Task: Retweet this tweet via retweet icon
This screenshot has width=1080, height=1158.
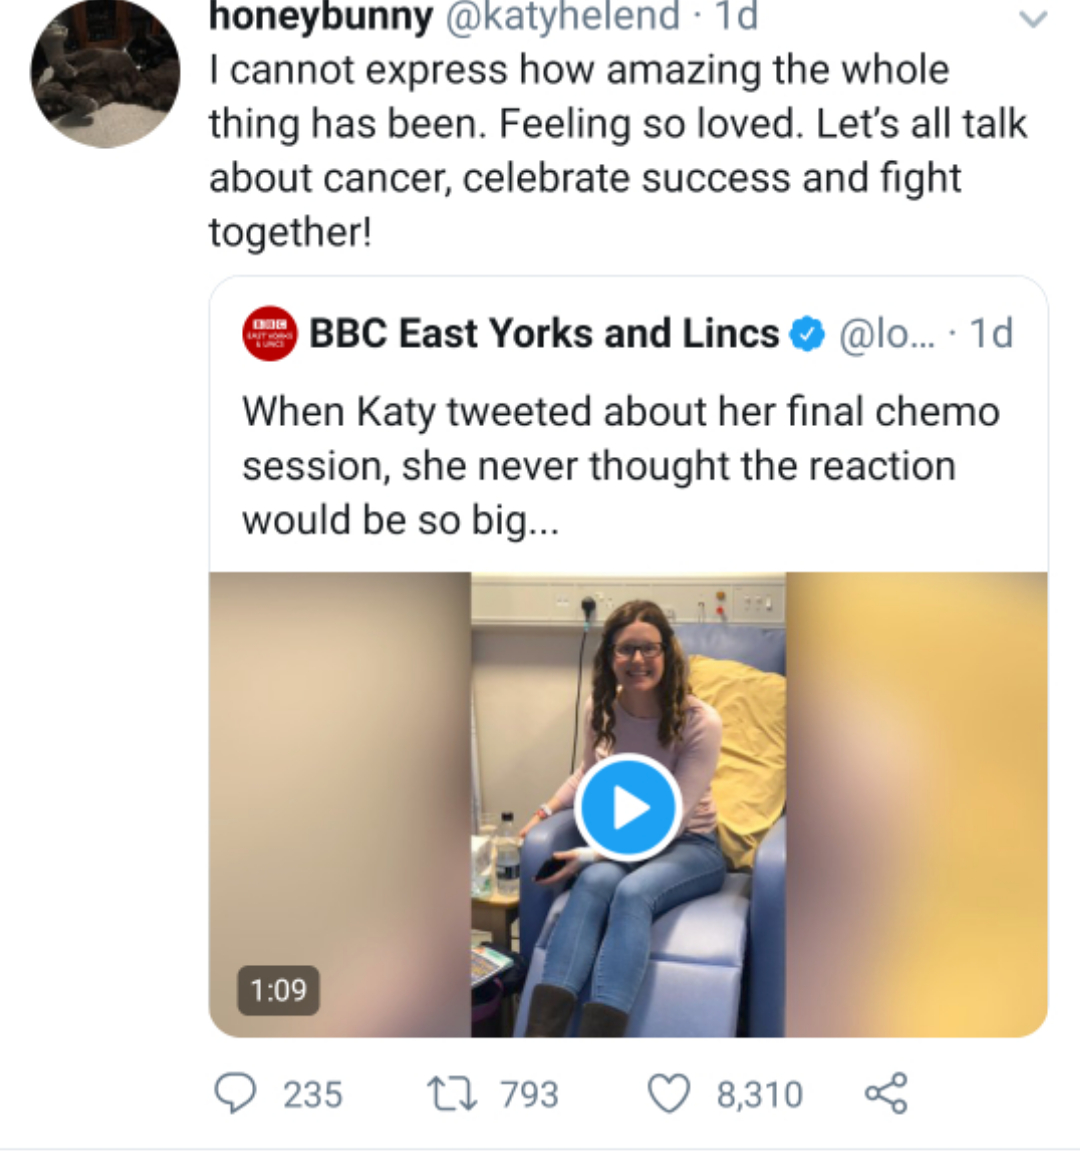Action: pos(452,1093)
